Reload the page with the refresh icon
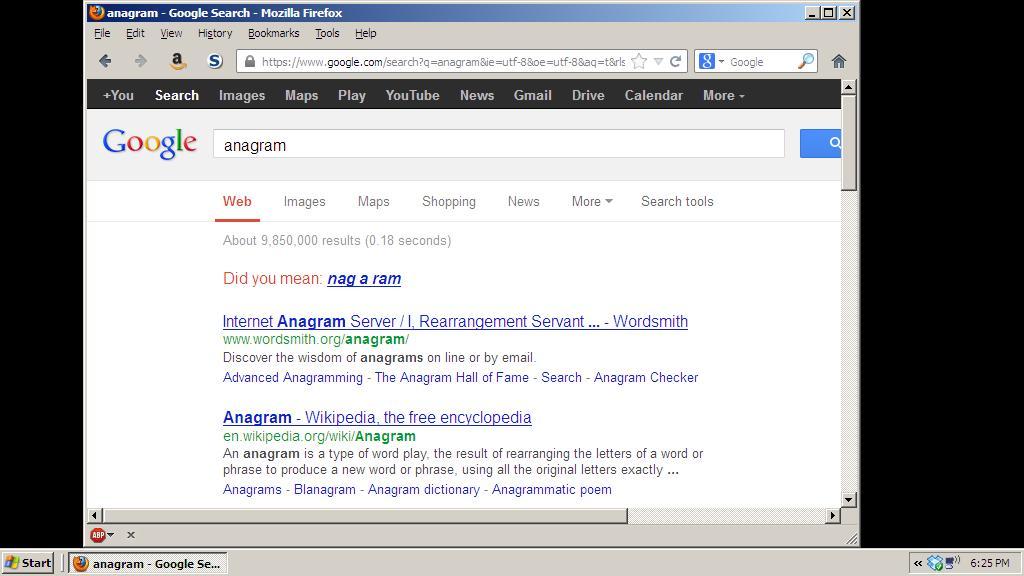The width and height of the screenshot is (1024, 576). pyautogui.click(x=676, y=61)
